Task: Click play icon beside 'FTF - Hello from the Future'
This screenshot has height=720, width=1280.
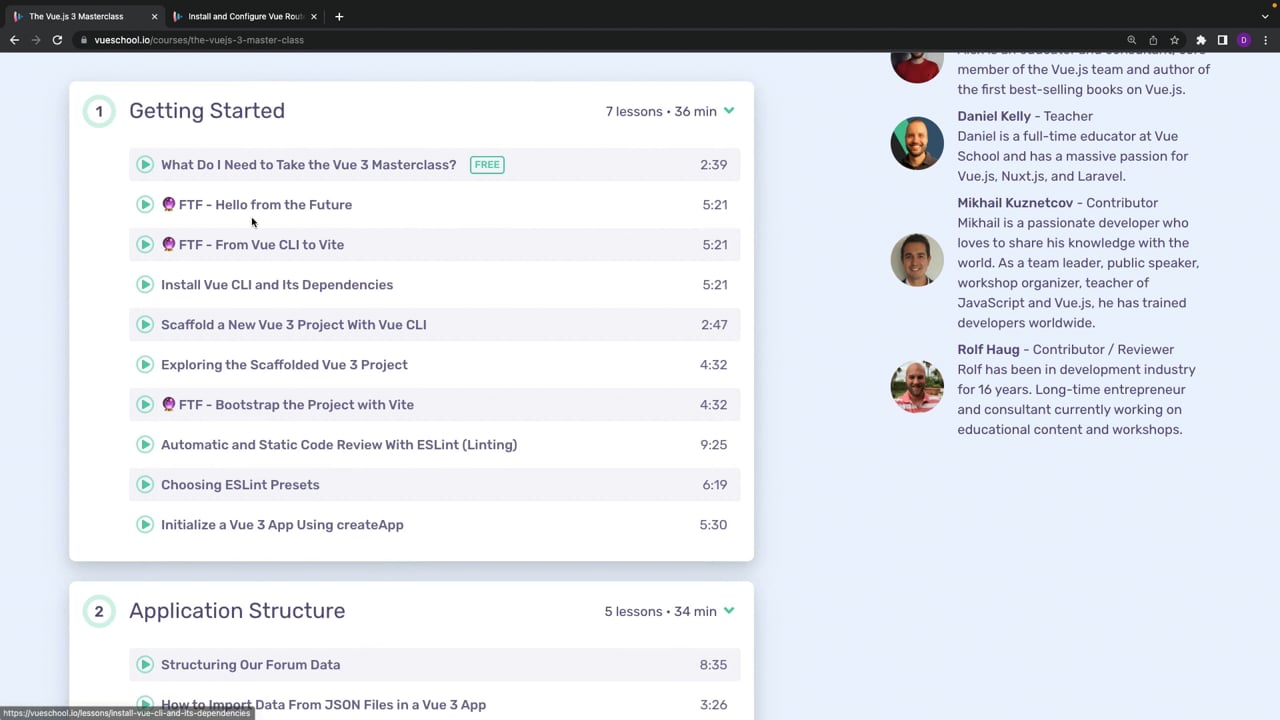Action: [x=145, y=205]
